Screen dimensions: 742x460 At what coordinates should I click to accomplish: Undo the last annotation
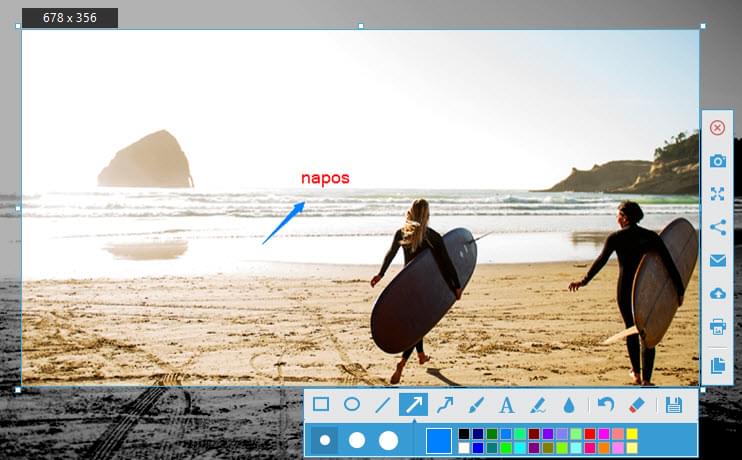click(x=606, y=405)
